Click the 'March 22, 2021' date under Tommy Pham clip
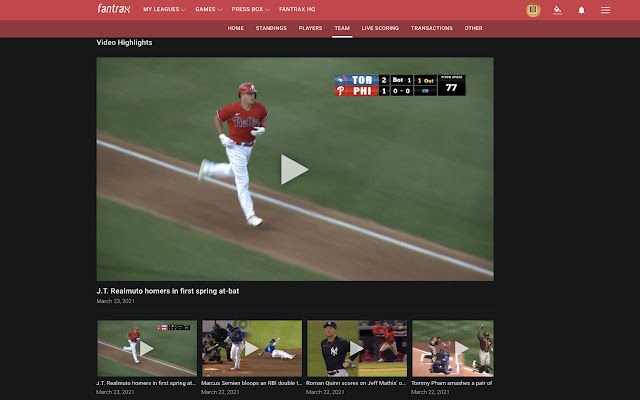Screen dimensions: 640x400 point(430,392)
